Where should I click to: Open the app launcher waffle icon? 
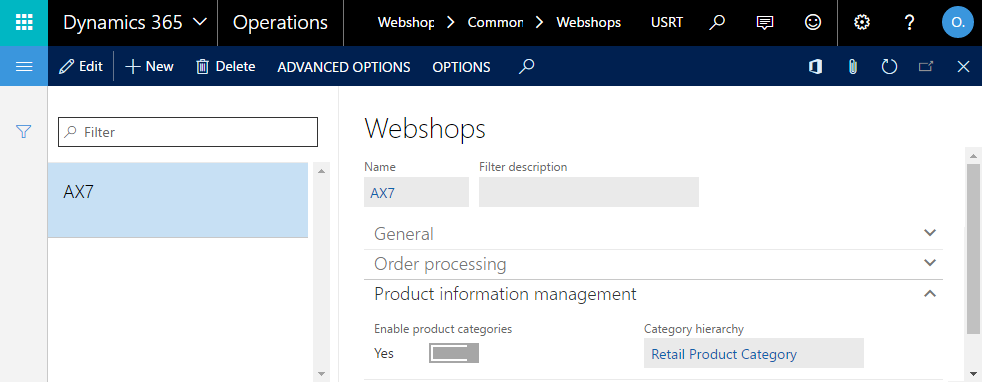click(24, 23)
